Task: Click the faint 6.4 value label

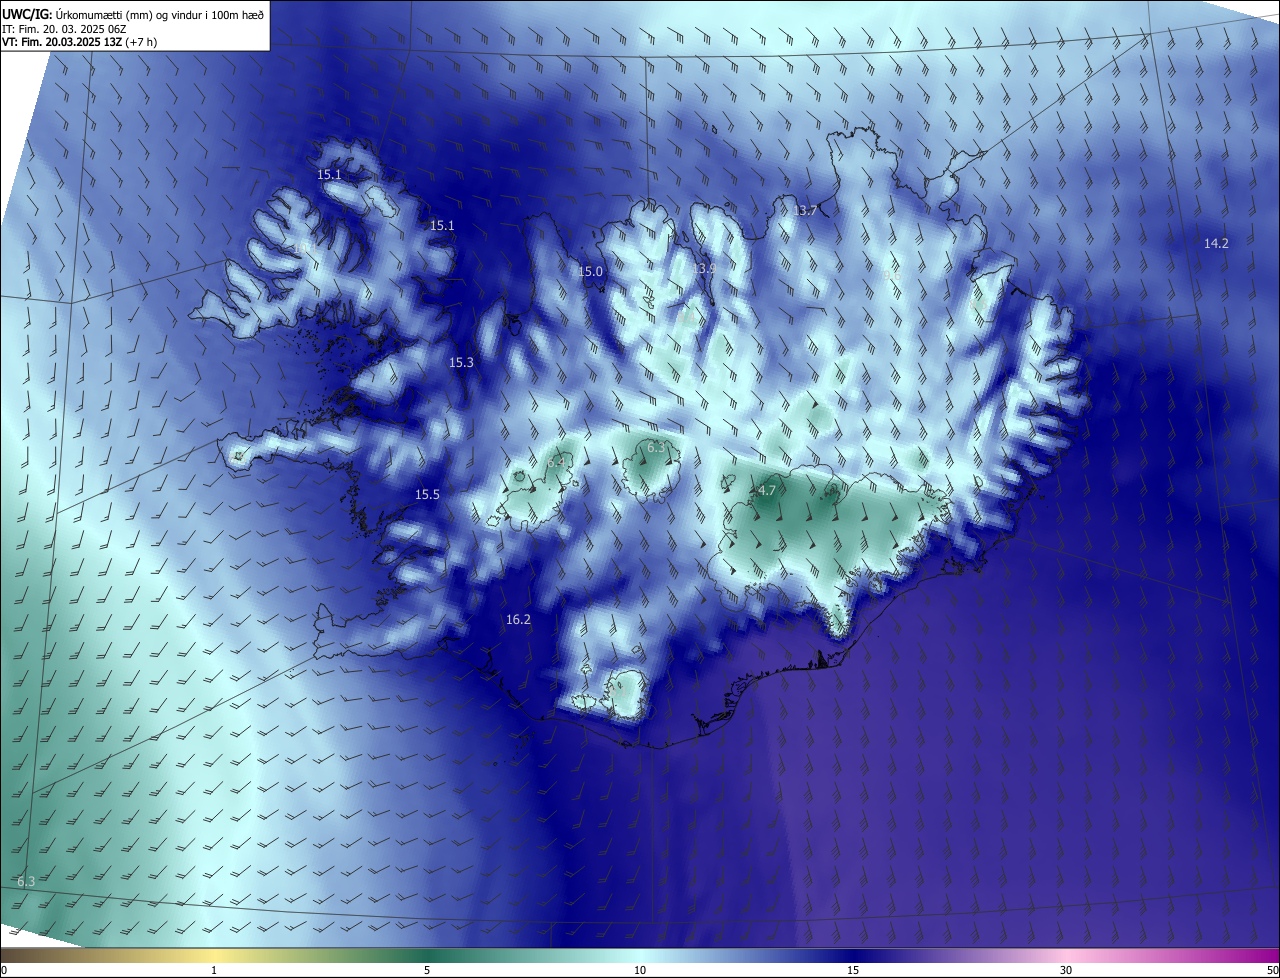Action: click(x=556, y=462)
